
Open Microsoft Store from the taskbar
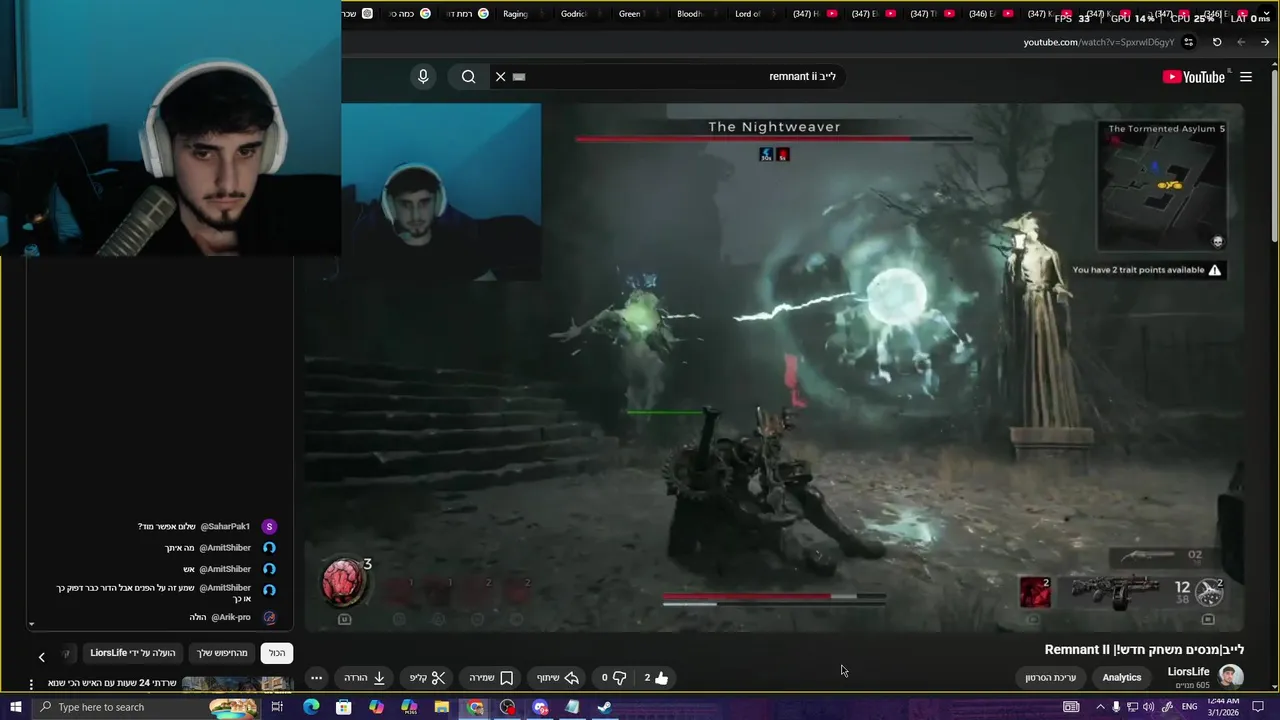(343, 707)
